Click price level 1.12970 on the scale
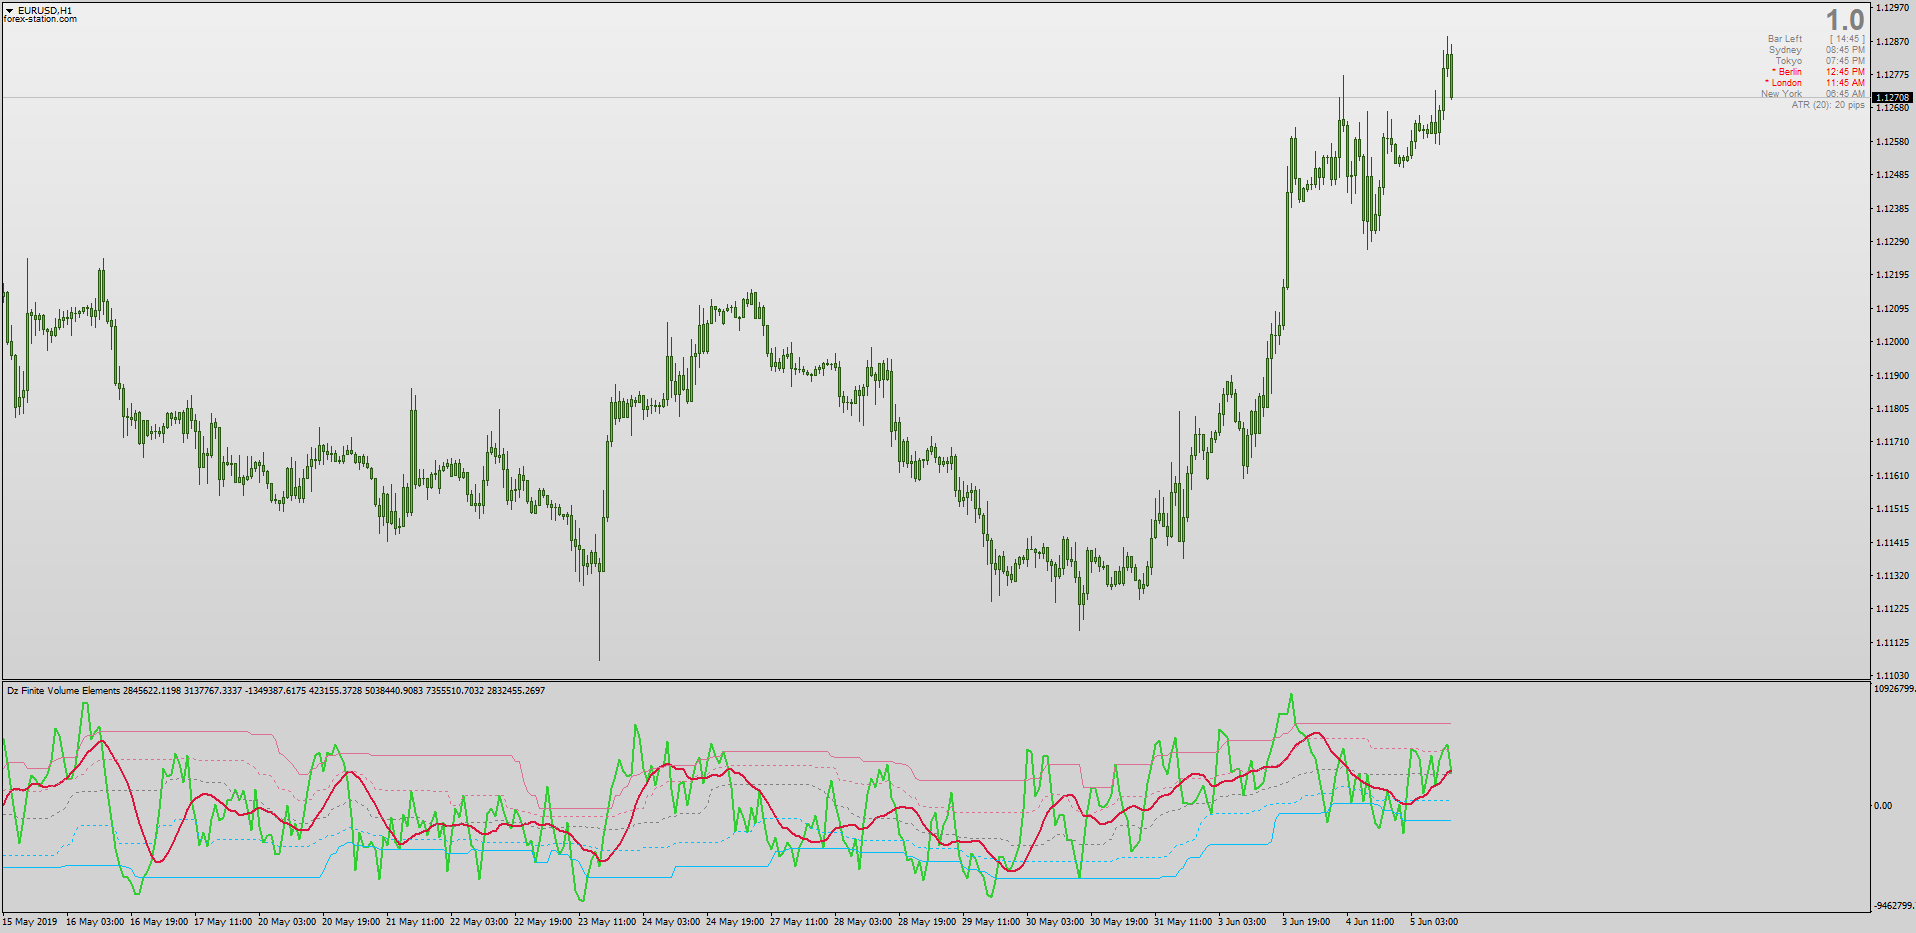1916x933 pixels. tap(1893, 8)
